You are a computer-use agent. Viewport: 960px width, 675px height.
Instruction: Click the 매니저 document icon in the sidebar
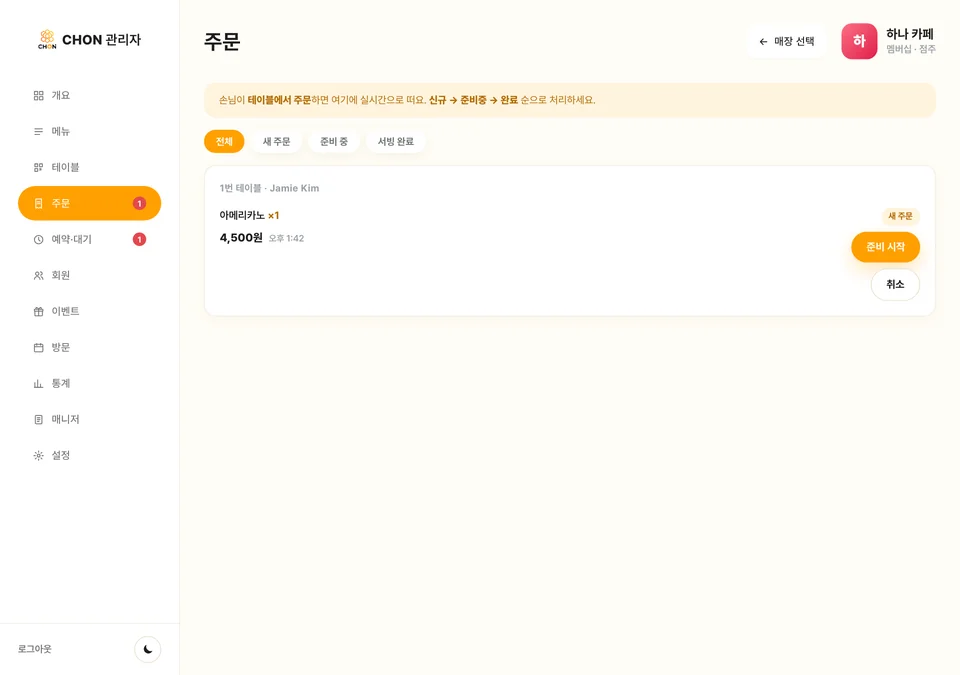[x=39, y=420]
